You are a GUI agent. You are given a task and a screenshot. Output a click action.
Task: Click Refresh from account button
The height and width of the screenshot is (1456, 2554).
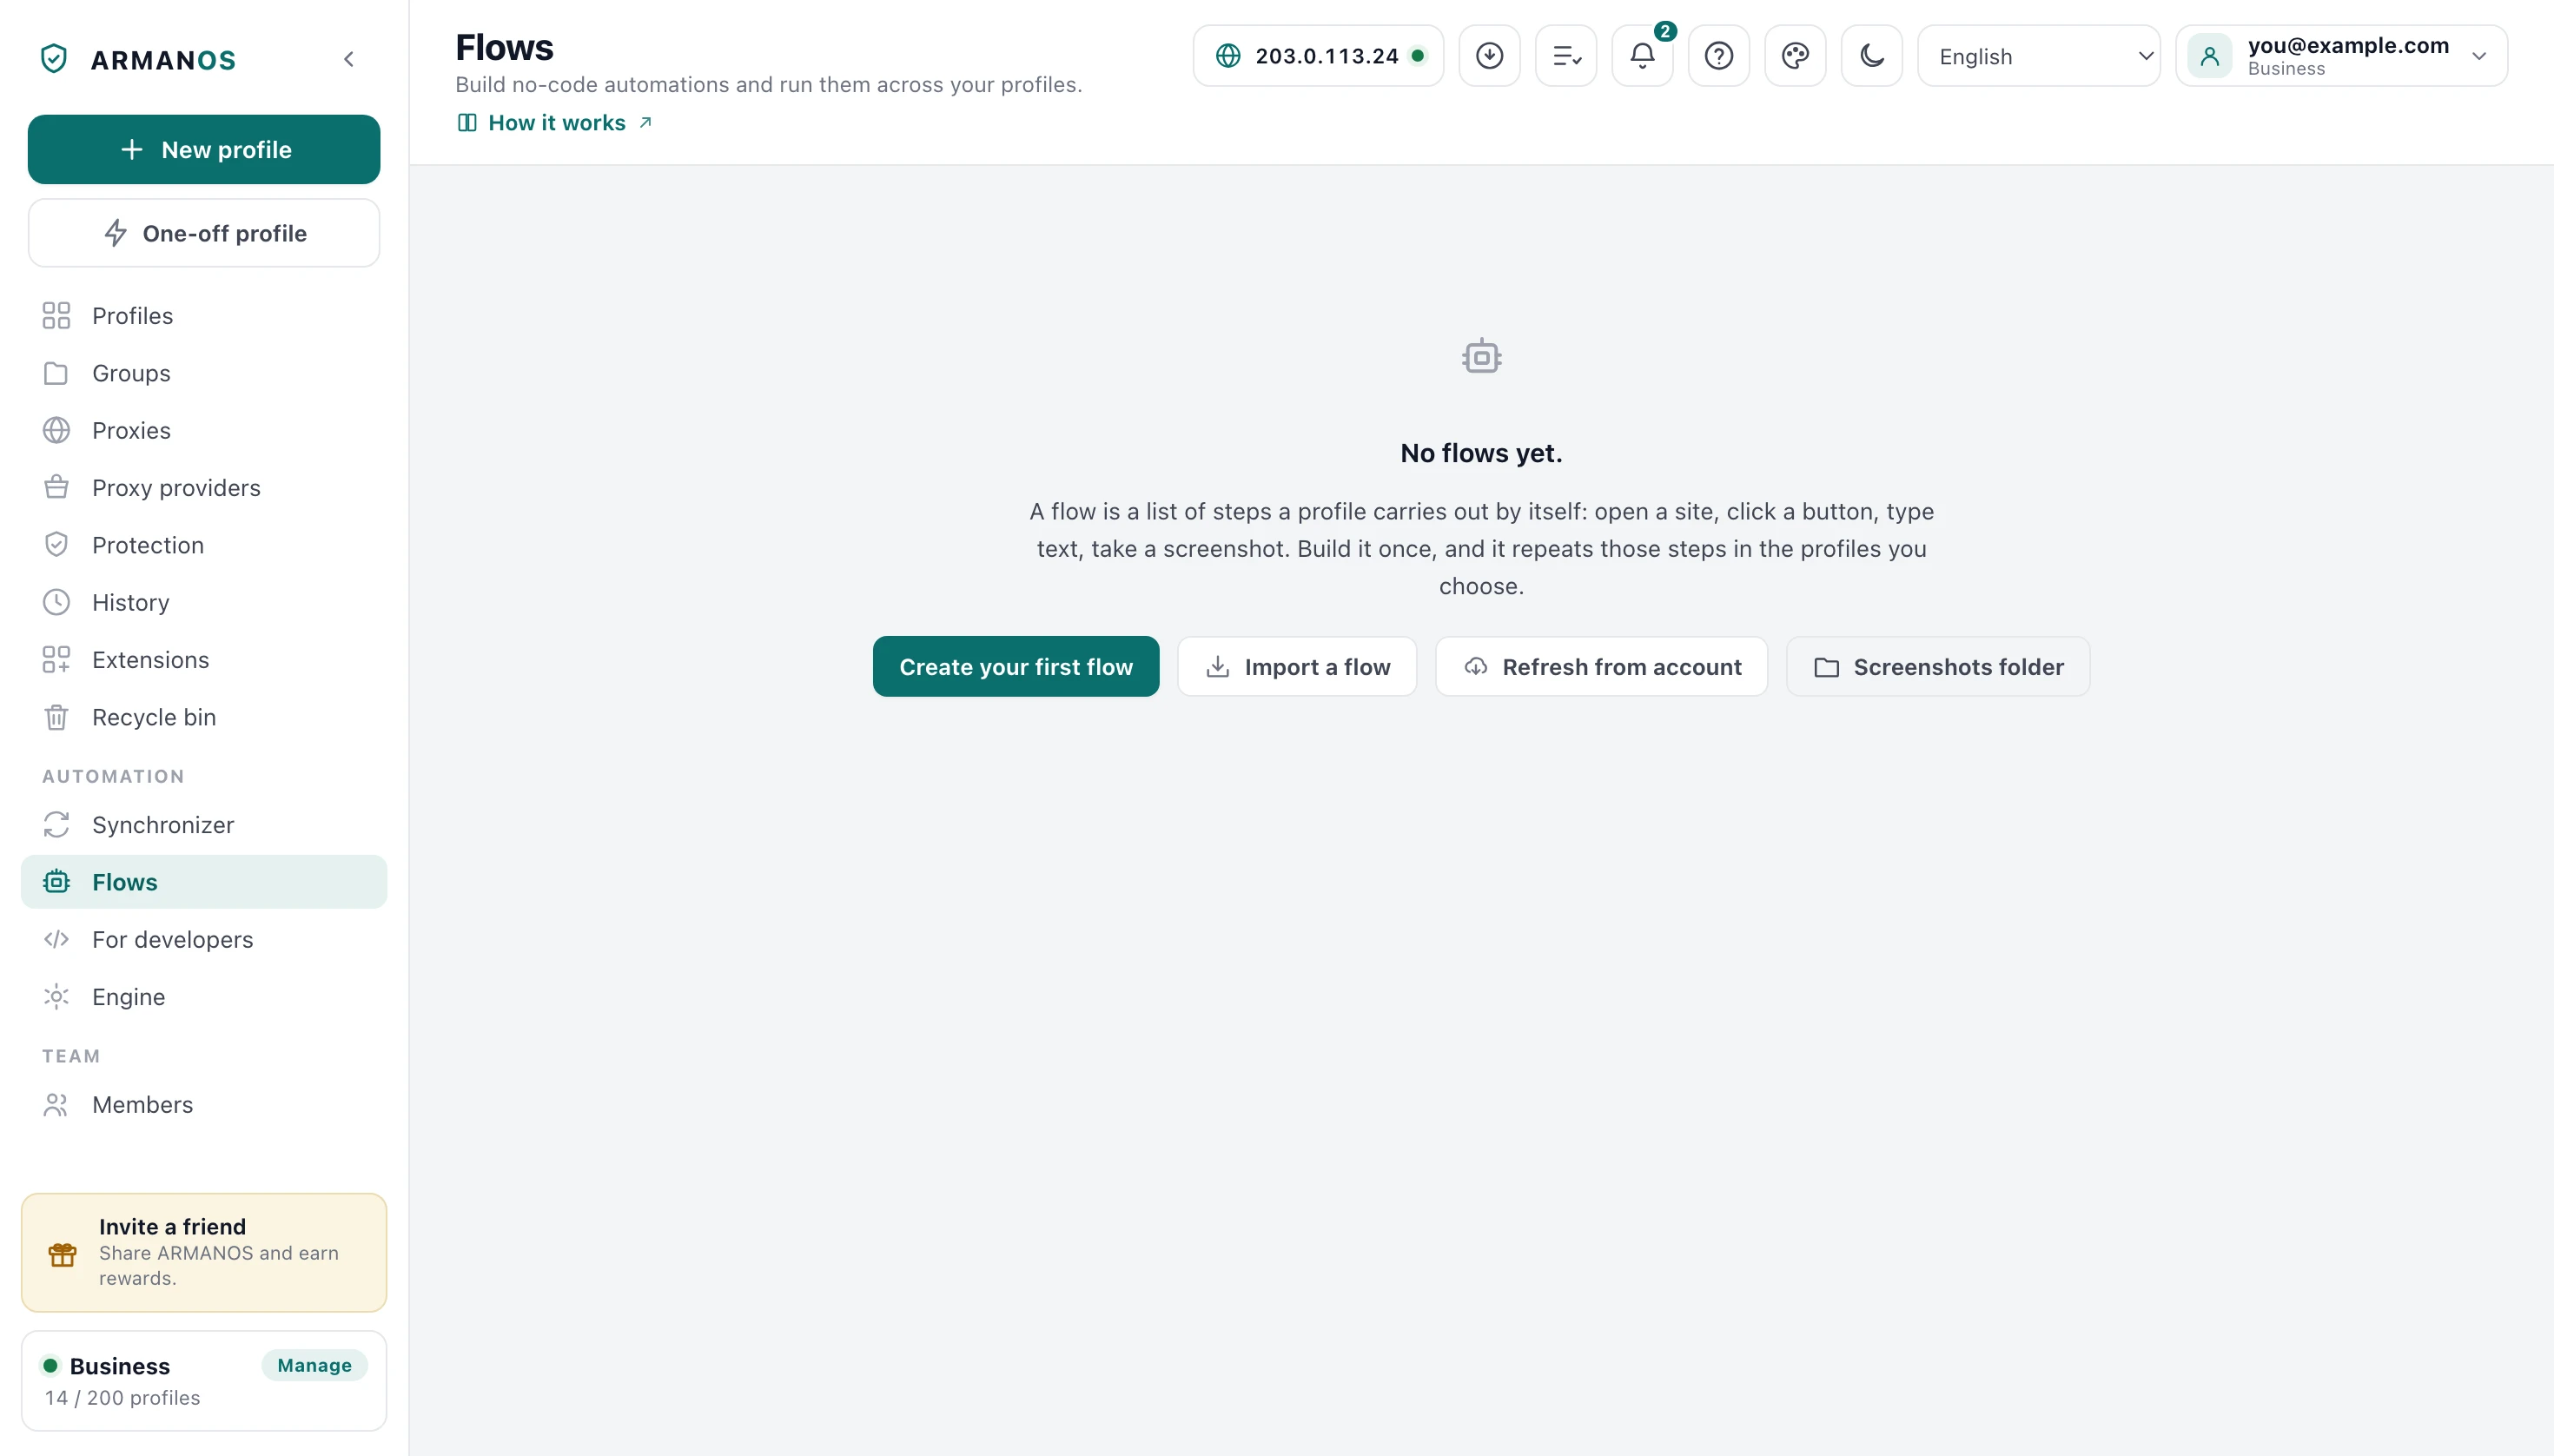(1602, 667)
